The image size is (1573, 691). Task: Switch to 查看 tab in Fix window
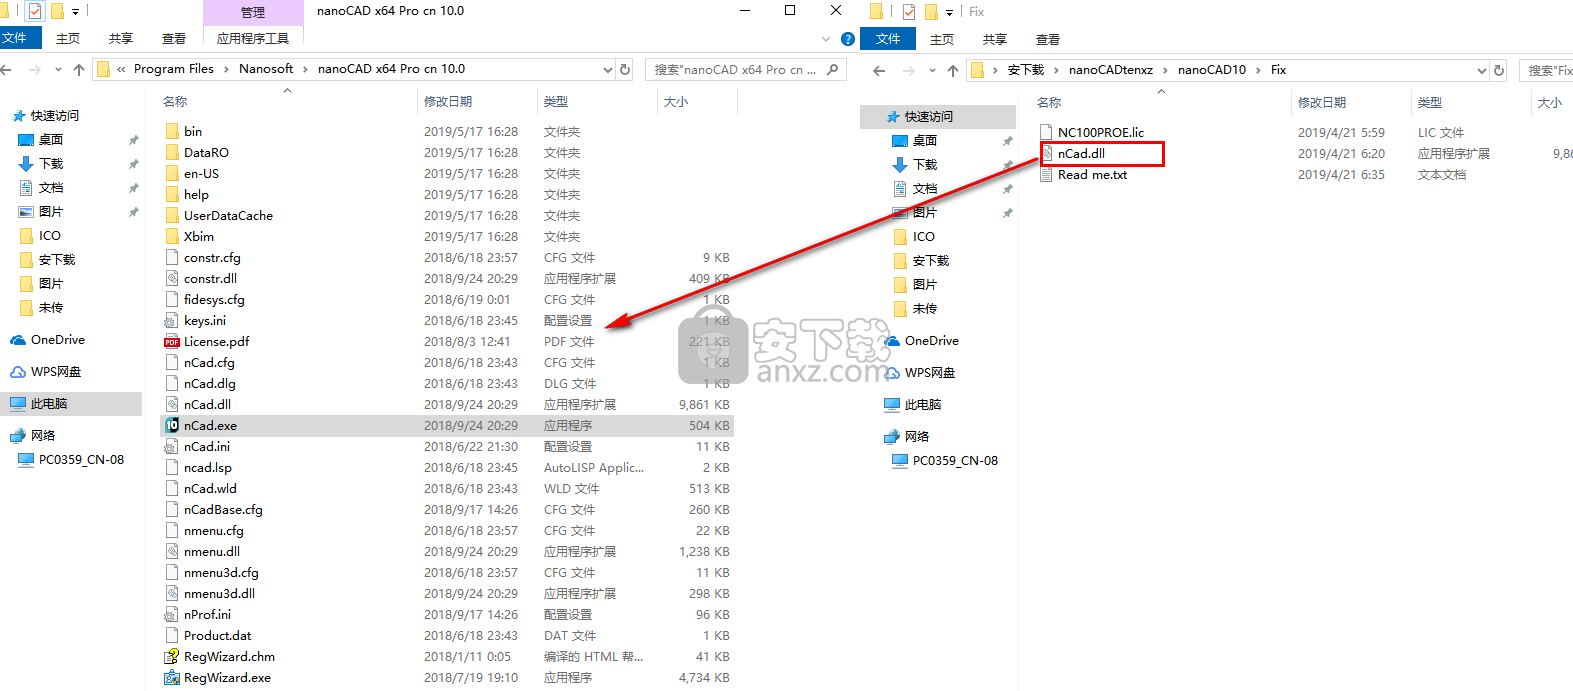[1048, 40]
